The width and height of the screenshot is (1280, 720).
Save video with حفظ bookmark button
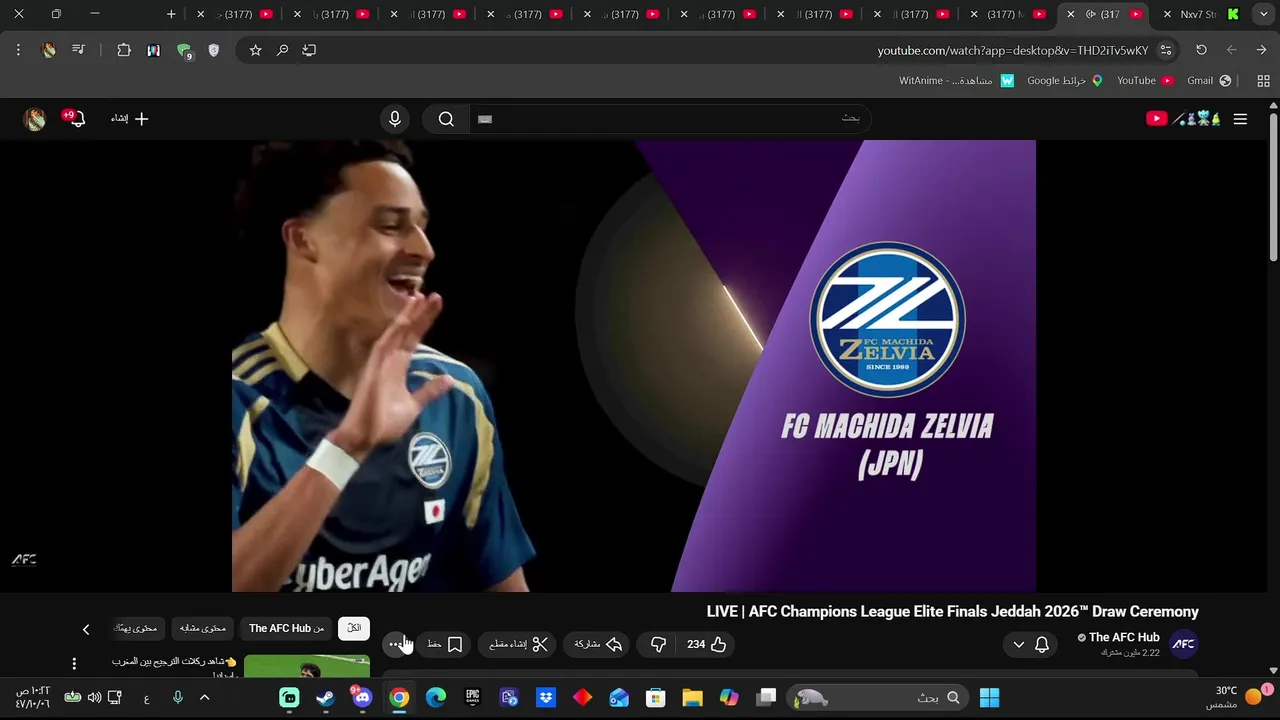click(445, 645)
